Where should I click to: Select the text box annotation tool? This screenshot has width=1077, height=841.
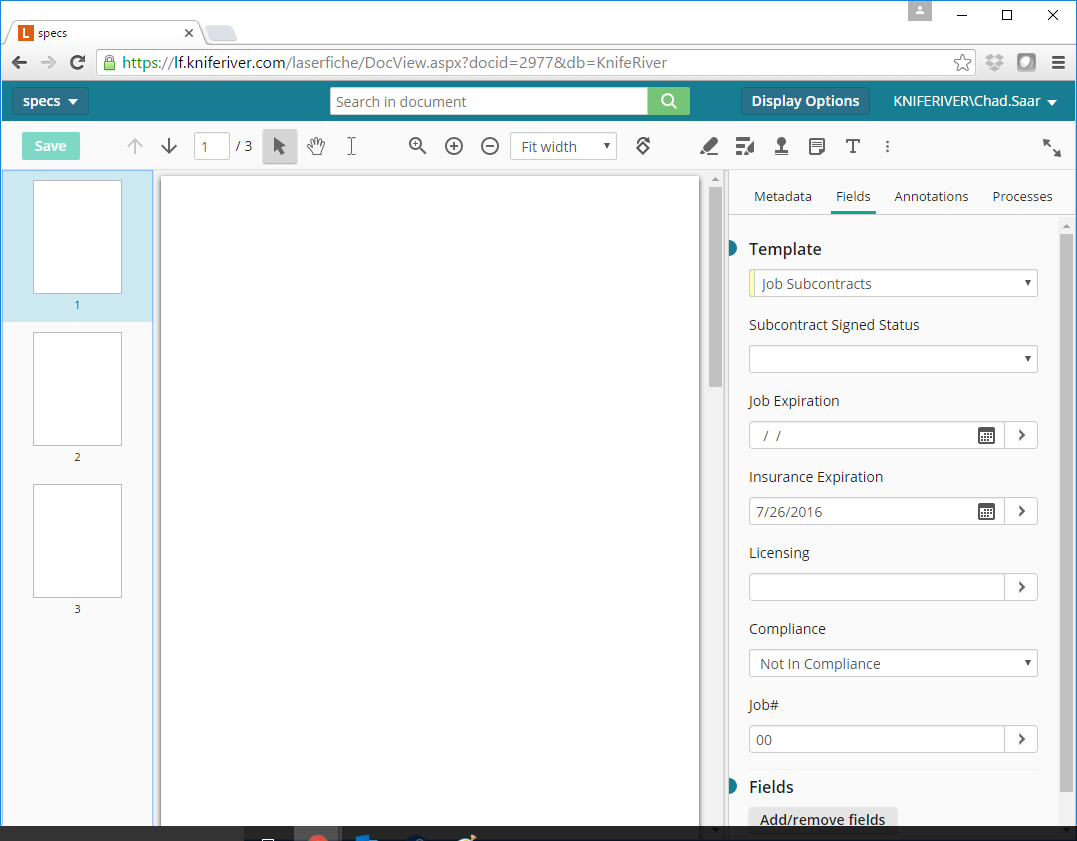click(852, 146)
